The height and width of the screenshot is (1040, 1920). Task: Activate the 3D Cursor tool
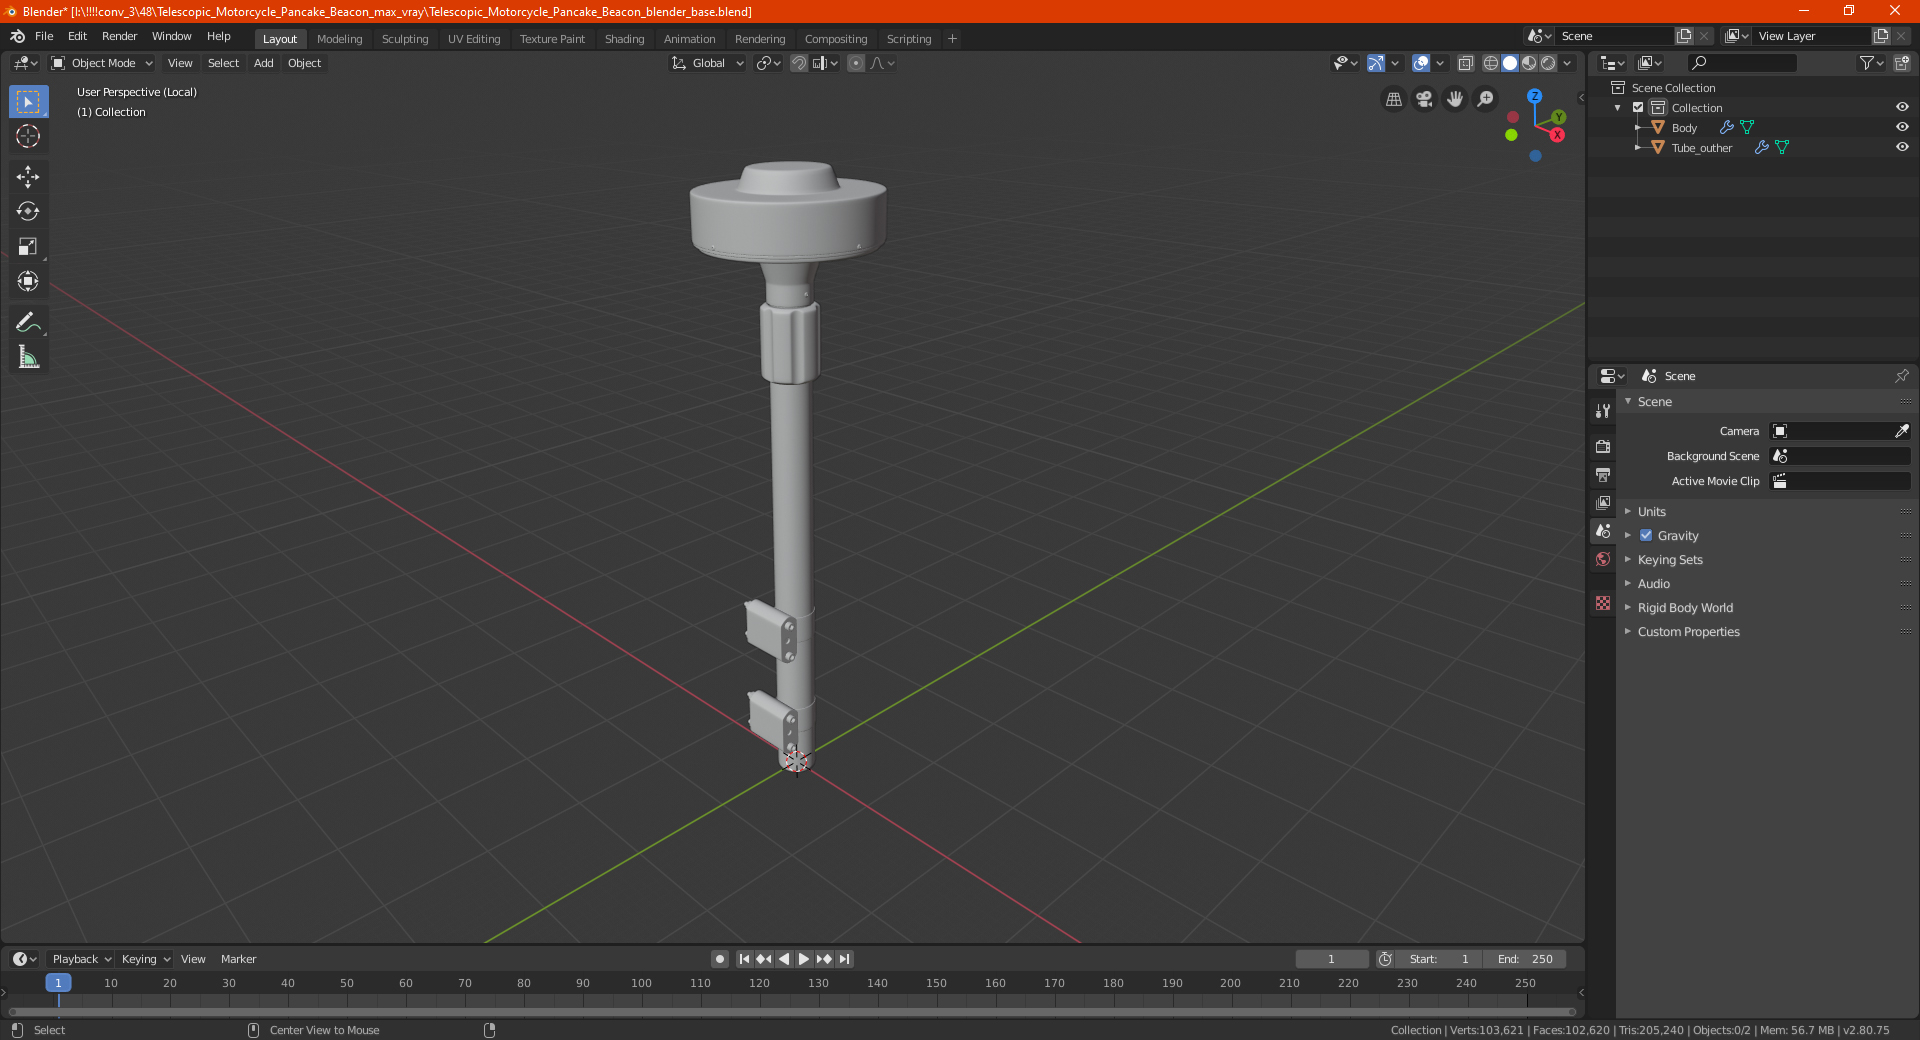pos(28,136)
